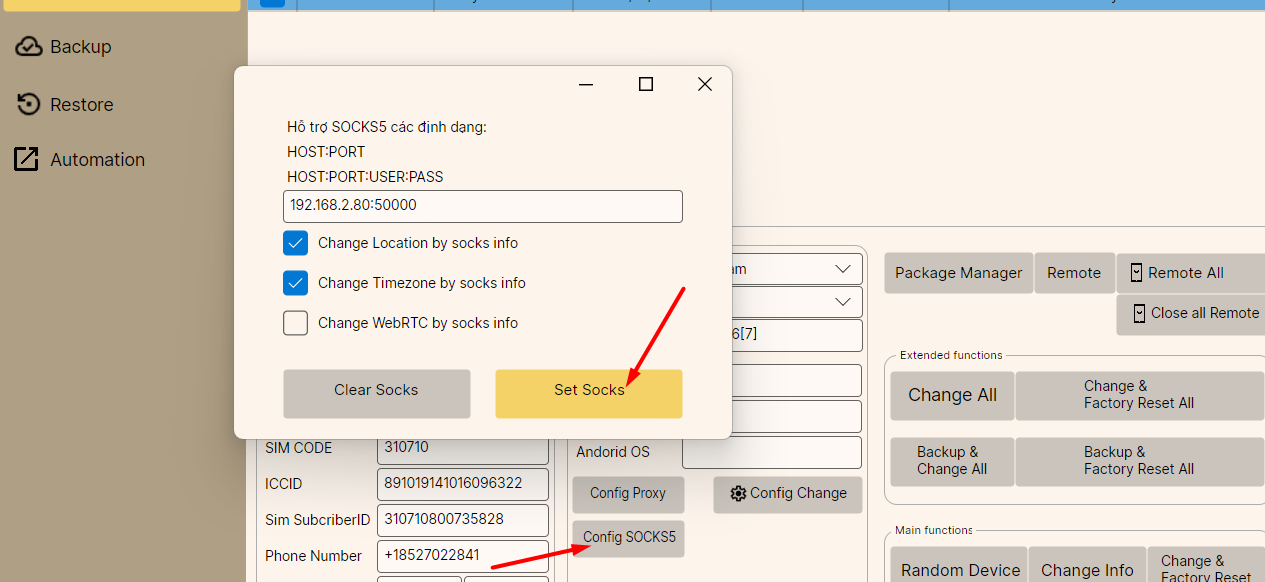Screen dimensions: 1265x582
Task: Open the Automation menu item
Action: [97, 160]
